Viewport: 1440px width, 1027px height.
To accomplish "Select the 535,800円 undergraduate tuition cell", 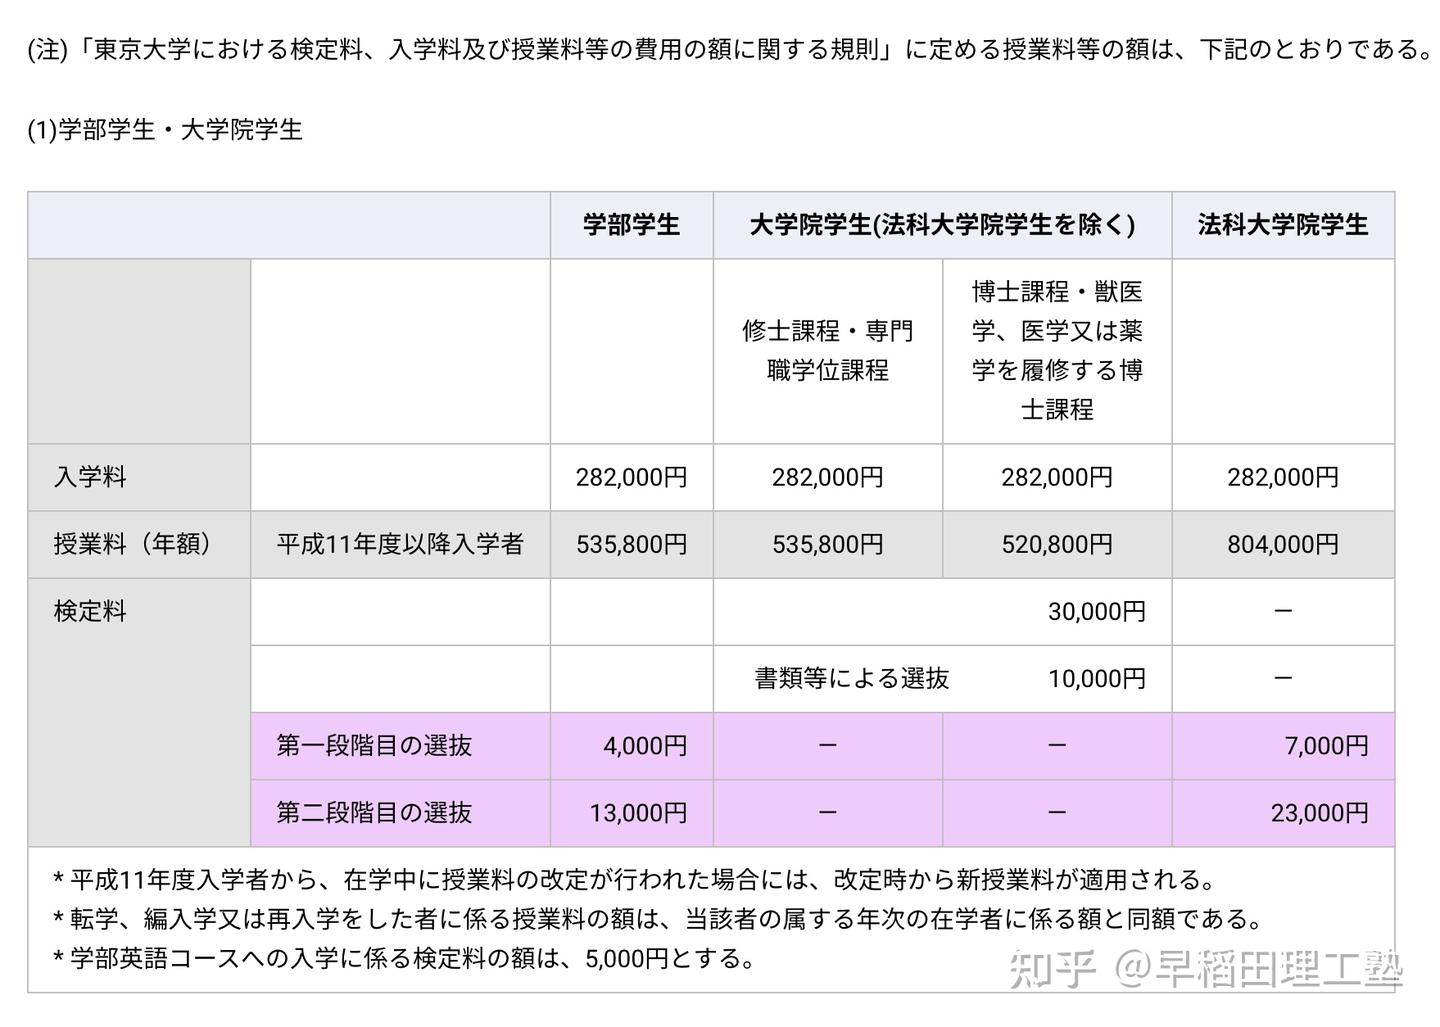I will pyautogui.click(x=630, y=545).
